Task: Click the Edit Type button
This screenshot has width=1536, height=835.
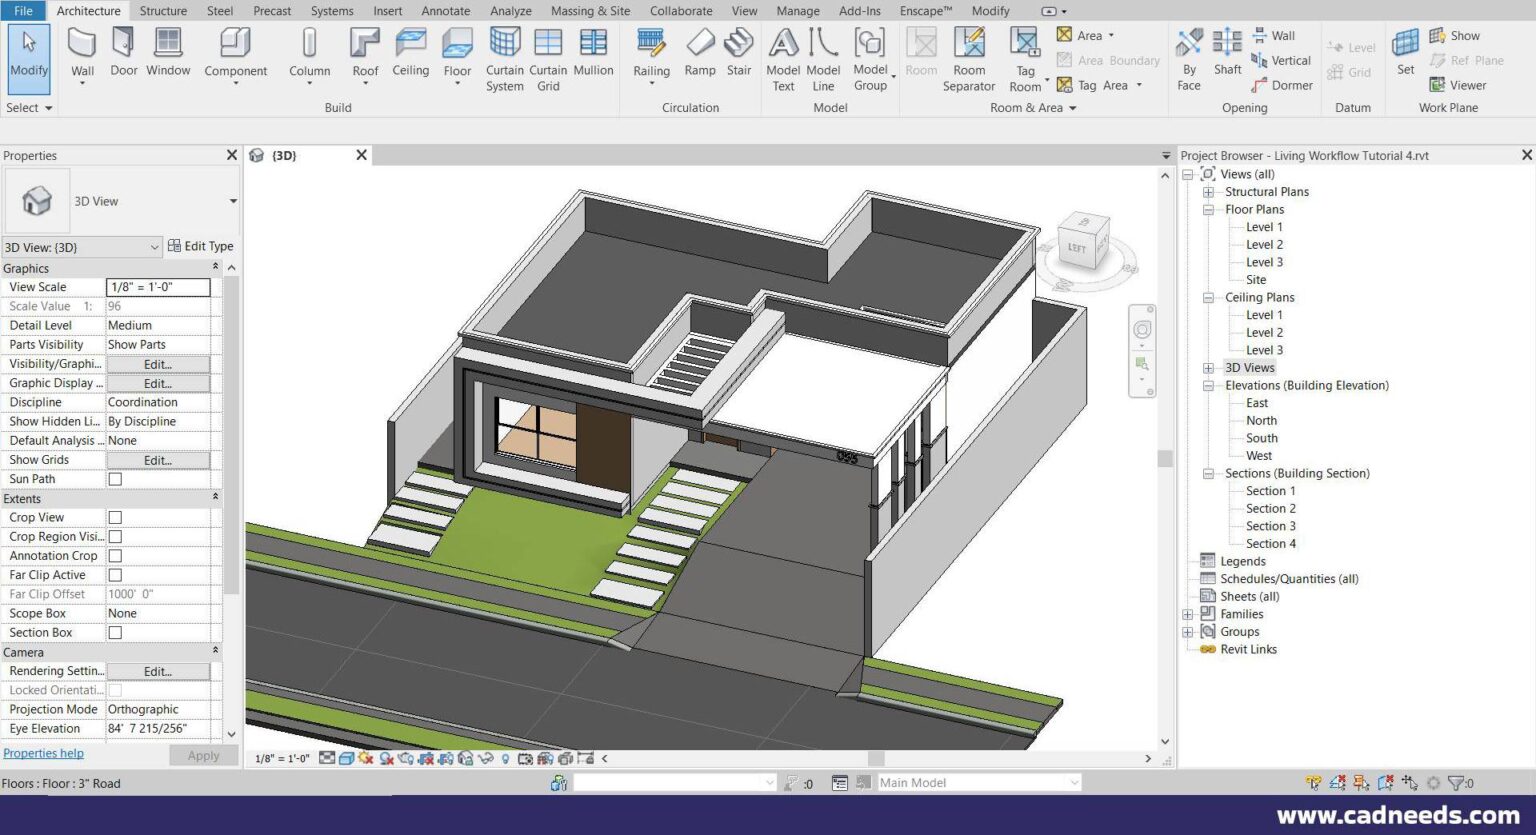Action: pos(200,246)
